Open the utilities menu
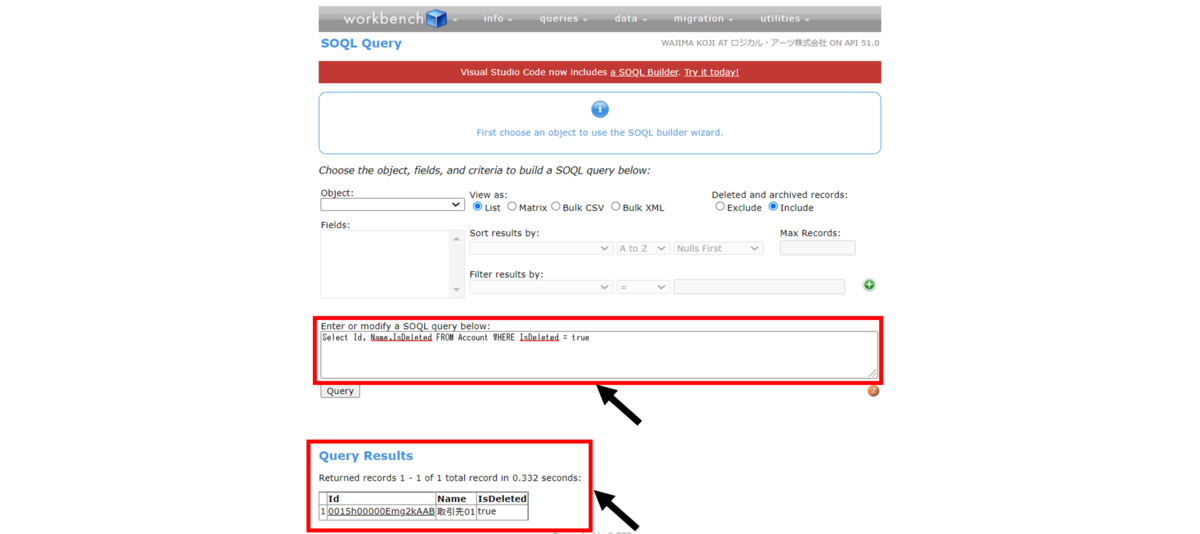Screen dimensions: 1200x534 coord(784,18)
